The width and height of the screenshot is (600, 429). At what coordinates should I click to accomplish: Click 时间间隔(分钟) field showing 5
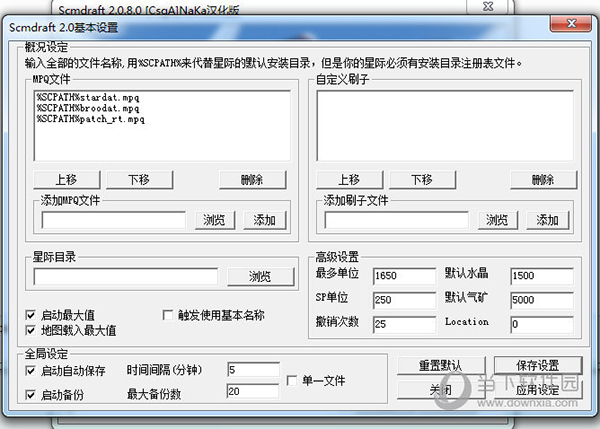(x=253, y=370)
